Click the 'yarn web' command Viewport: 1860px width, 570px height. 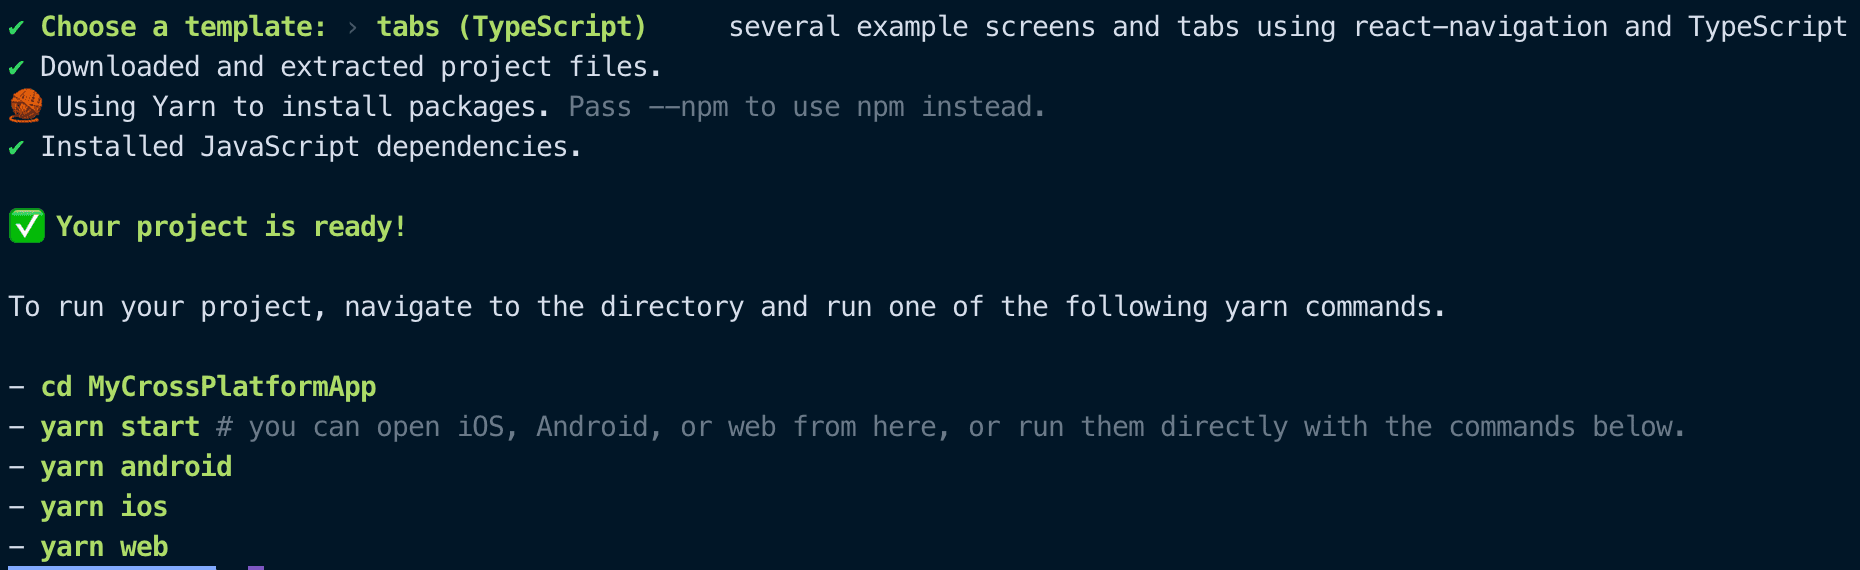click(x=104, y=547)
